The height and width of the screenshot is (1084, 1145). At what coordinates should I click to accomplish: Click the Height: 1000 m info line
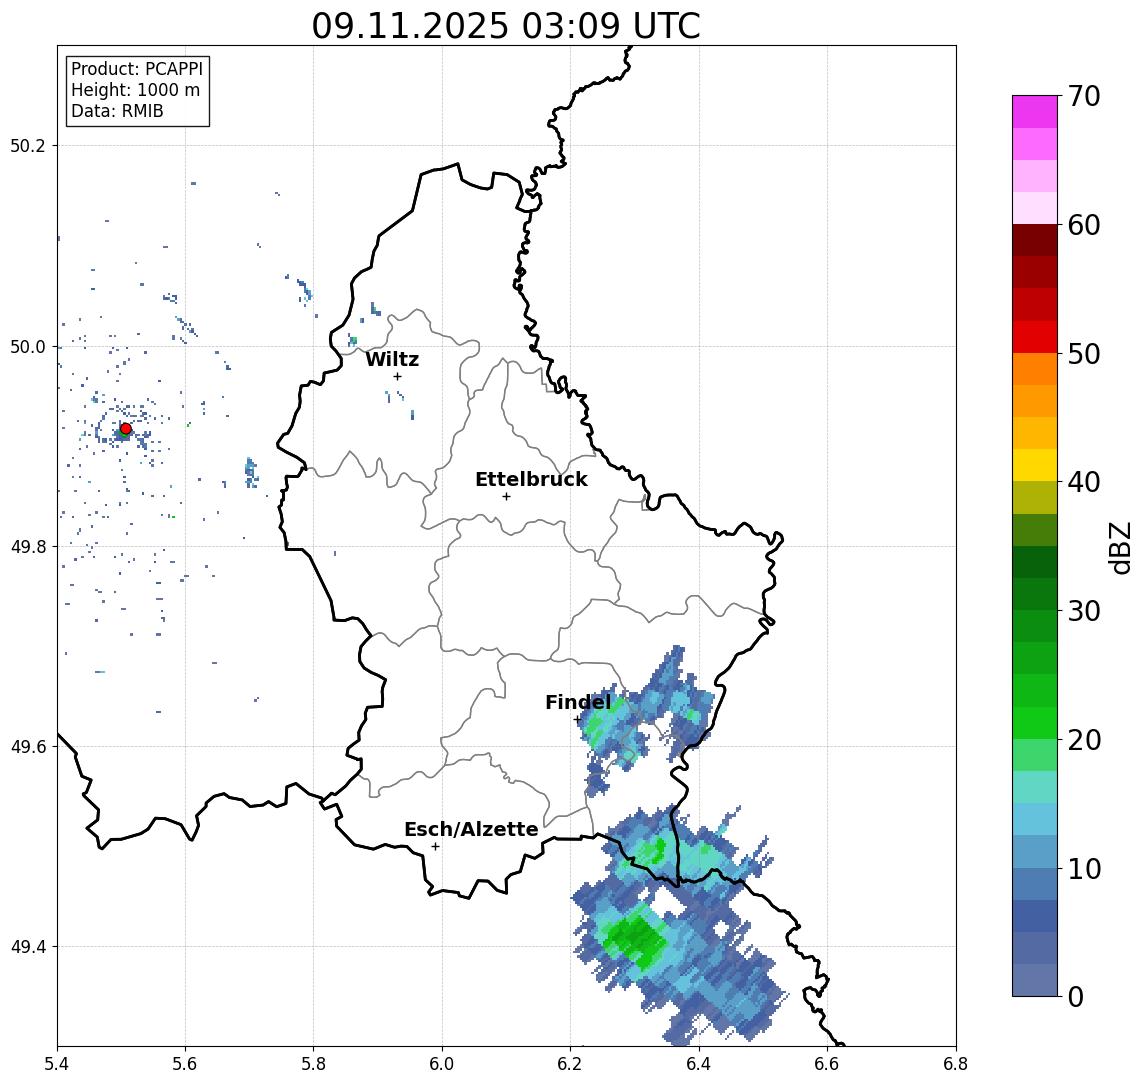click(x=135, y=90)
